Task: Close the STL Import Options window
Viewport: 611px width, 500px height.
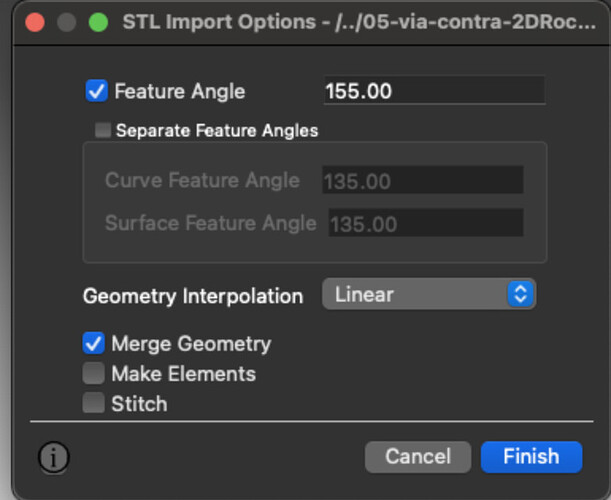Action: click(35, 22)
